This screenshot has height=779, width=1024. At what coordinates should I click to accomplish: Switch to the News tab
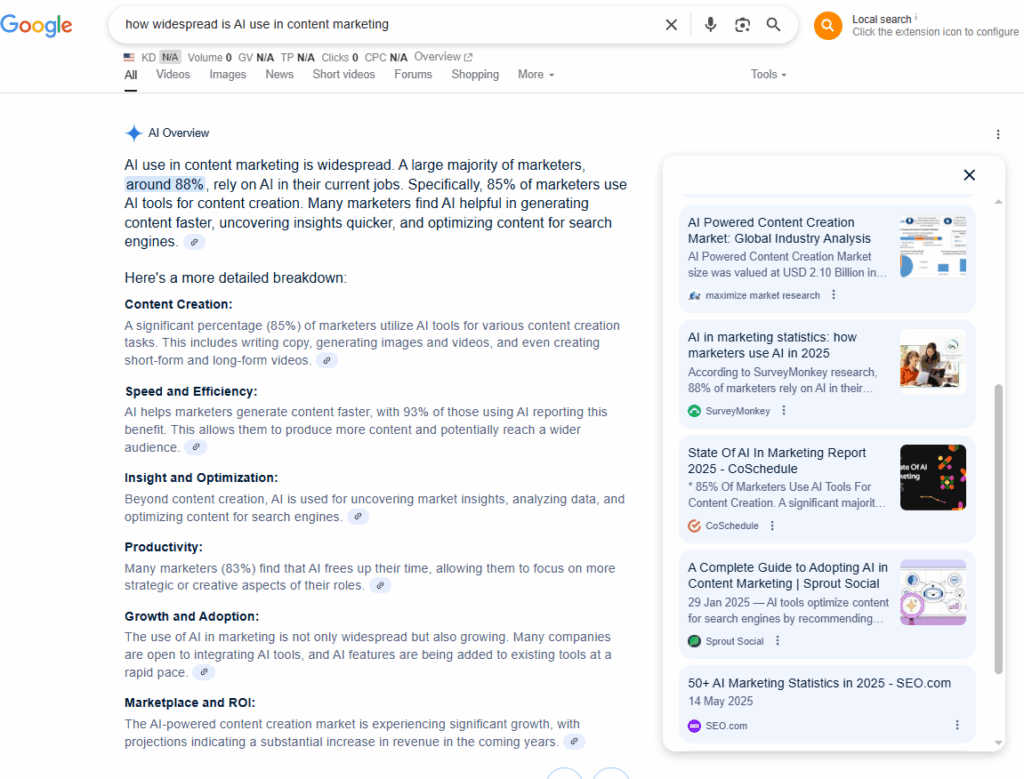(x=279, y=74)
